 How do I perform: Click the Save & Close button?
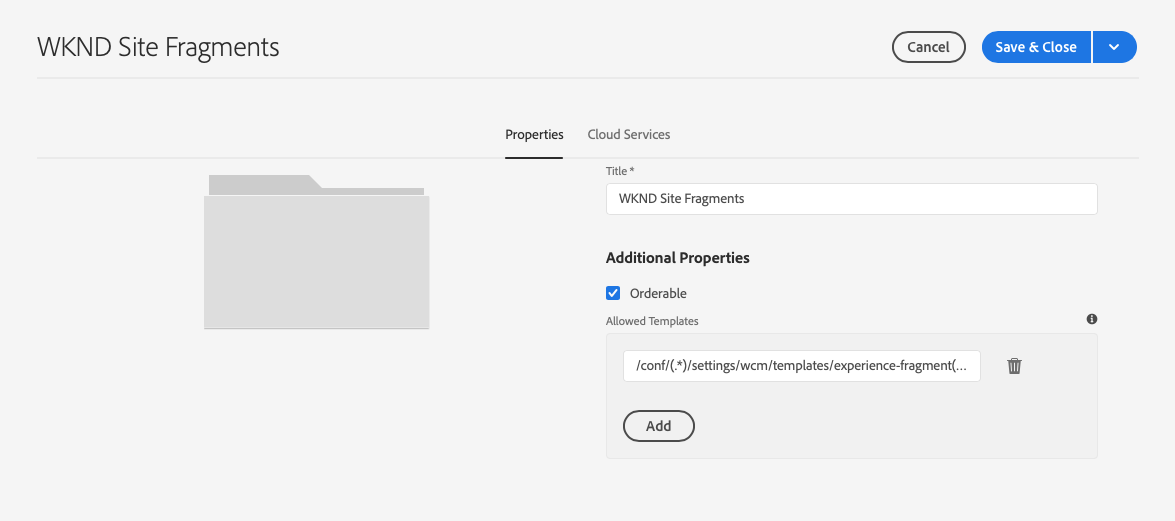click(x=1035, y=47)
